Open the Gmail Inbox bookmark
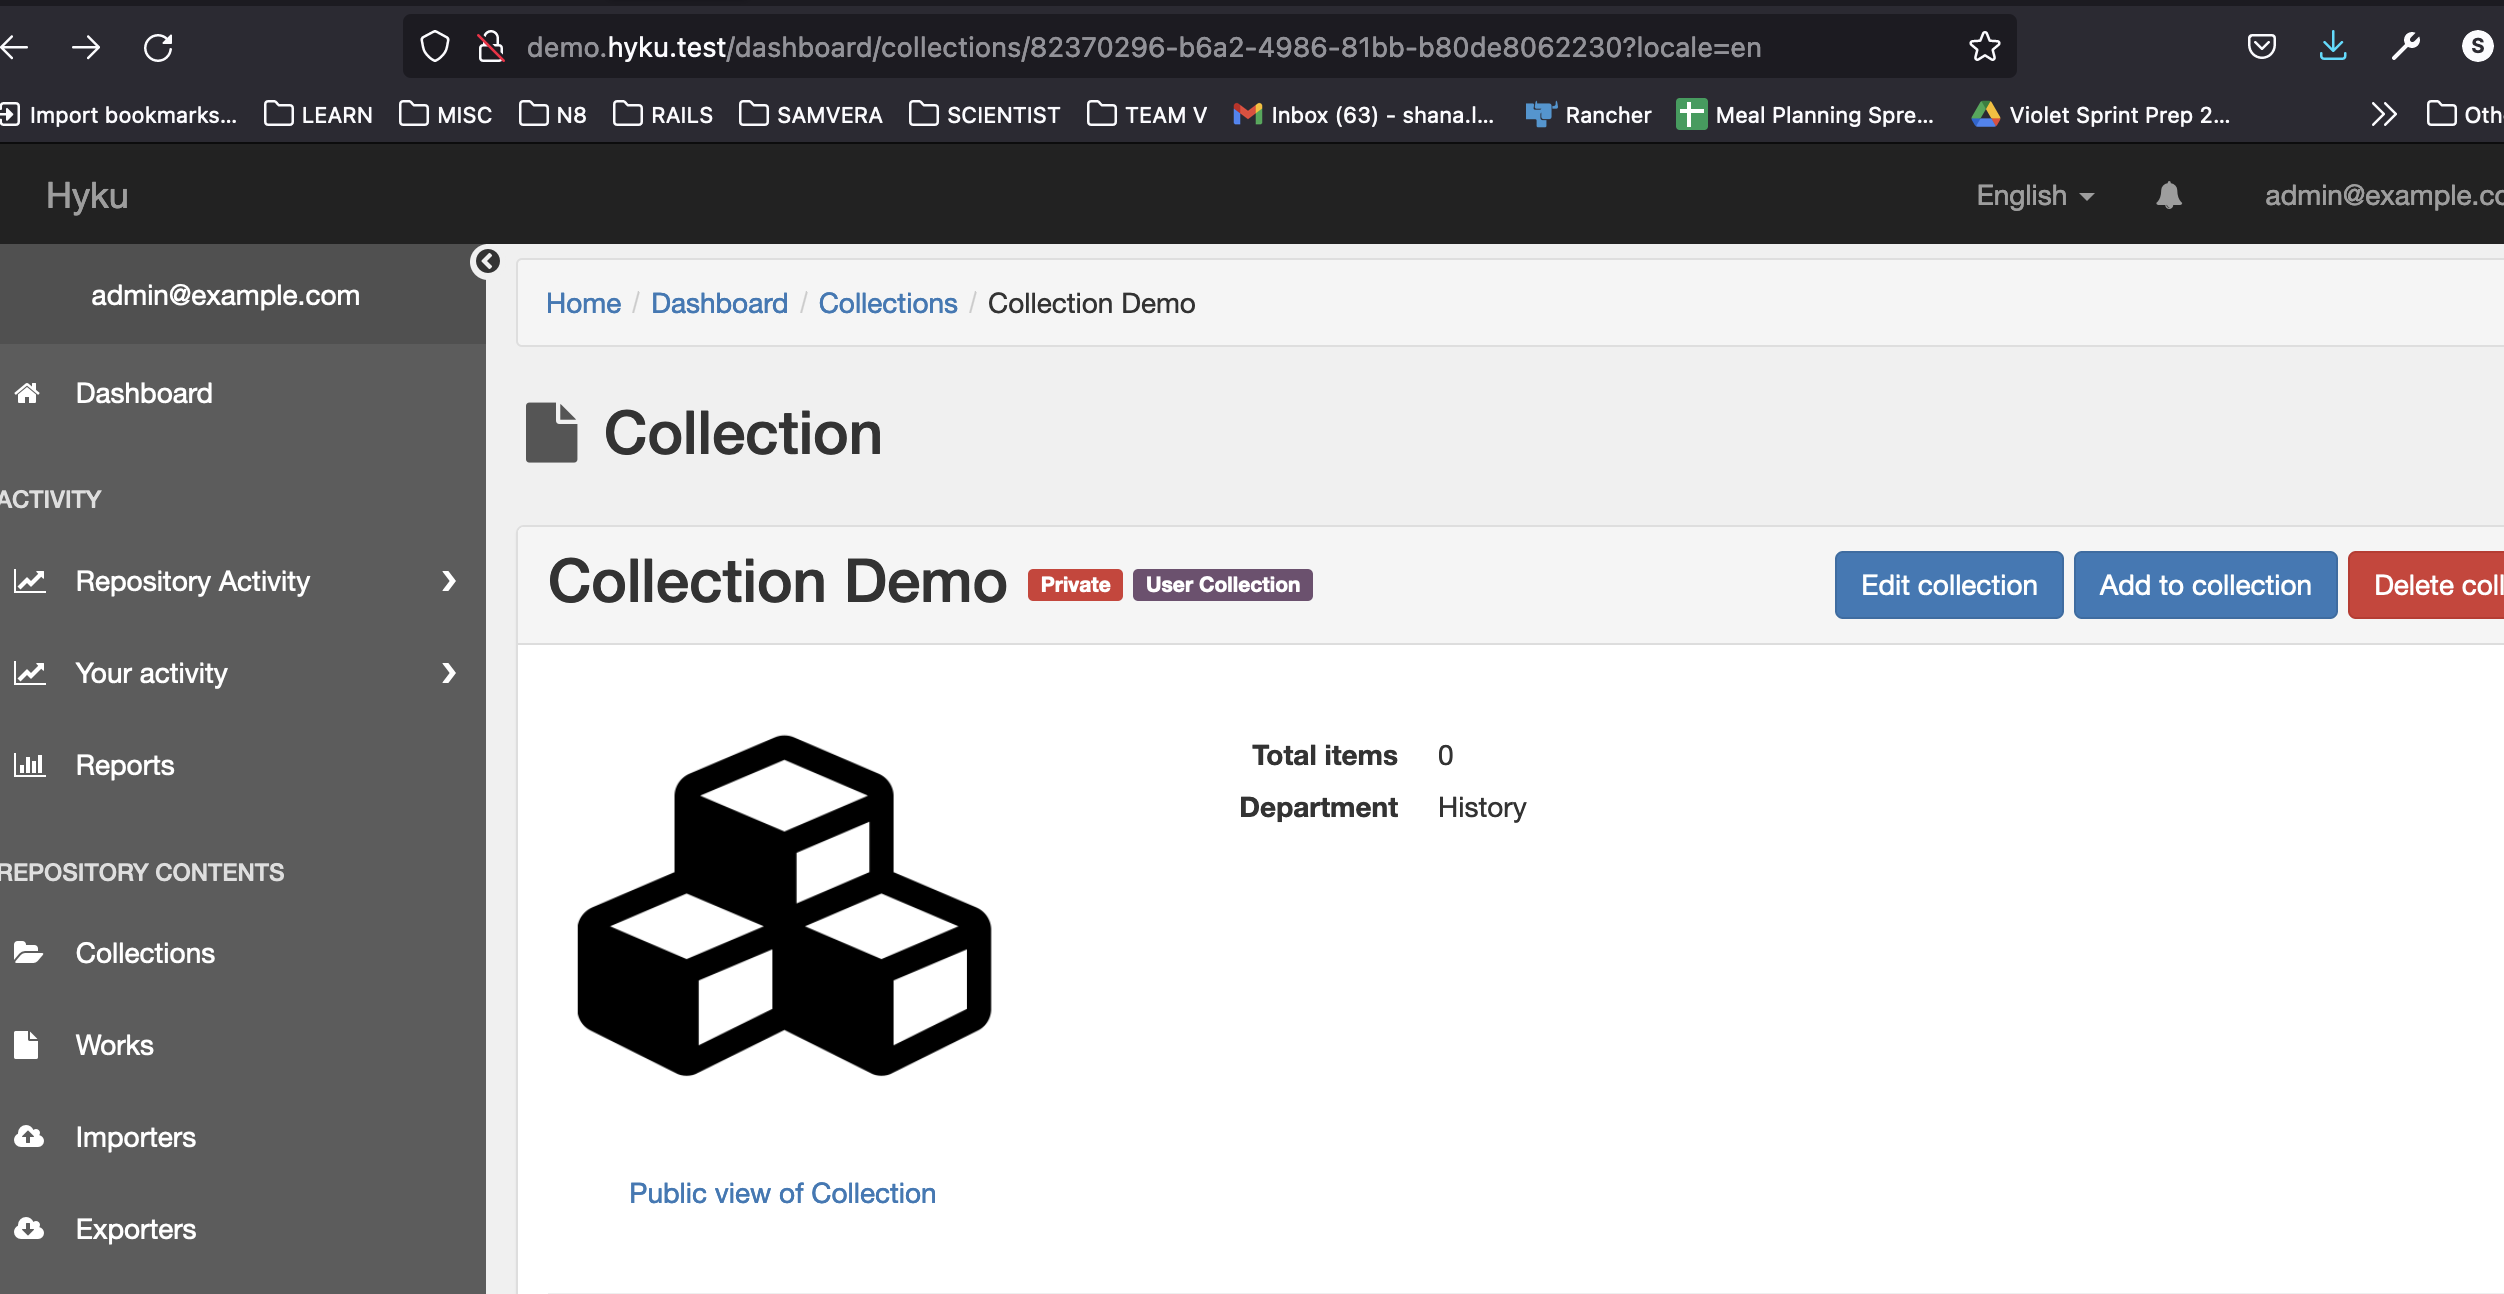2504x1294 pixels. [1364, 115]
